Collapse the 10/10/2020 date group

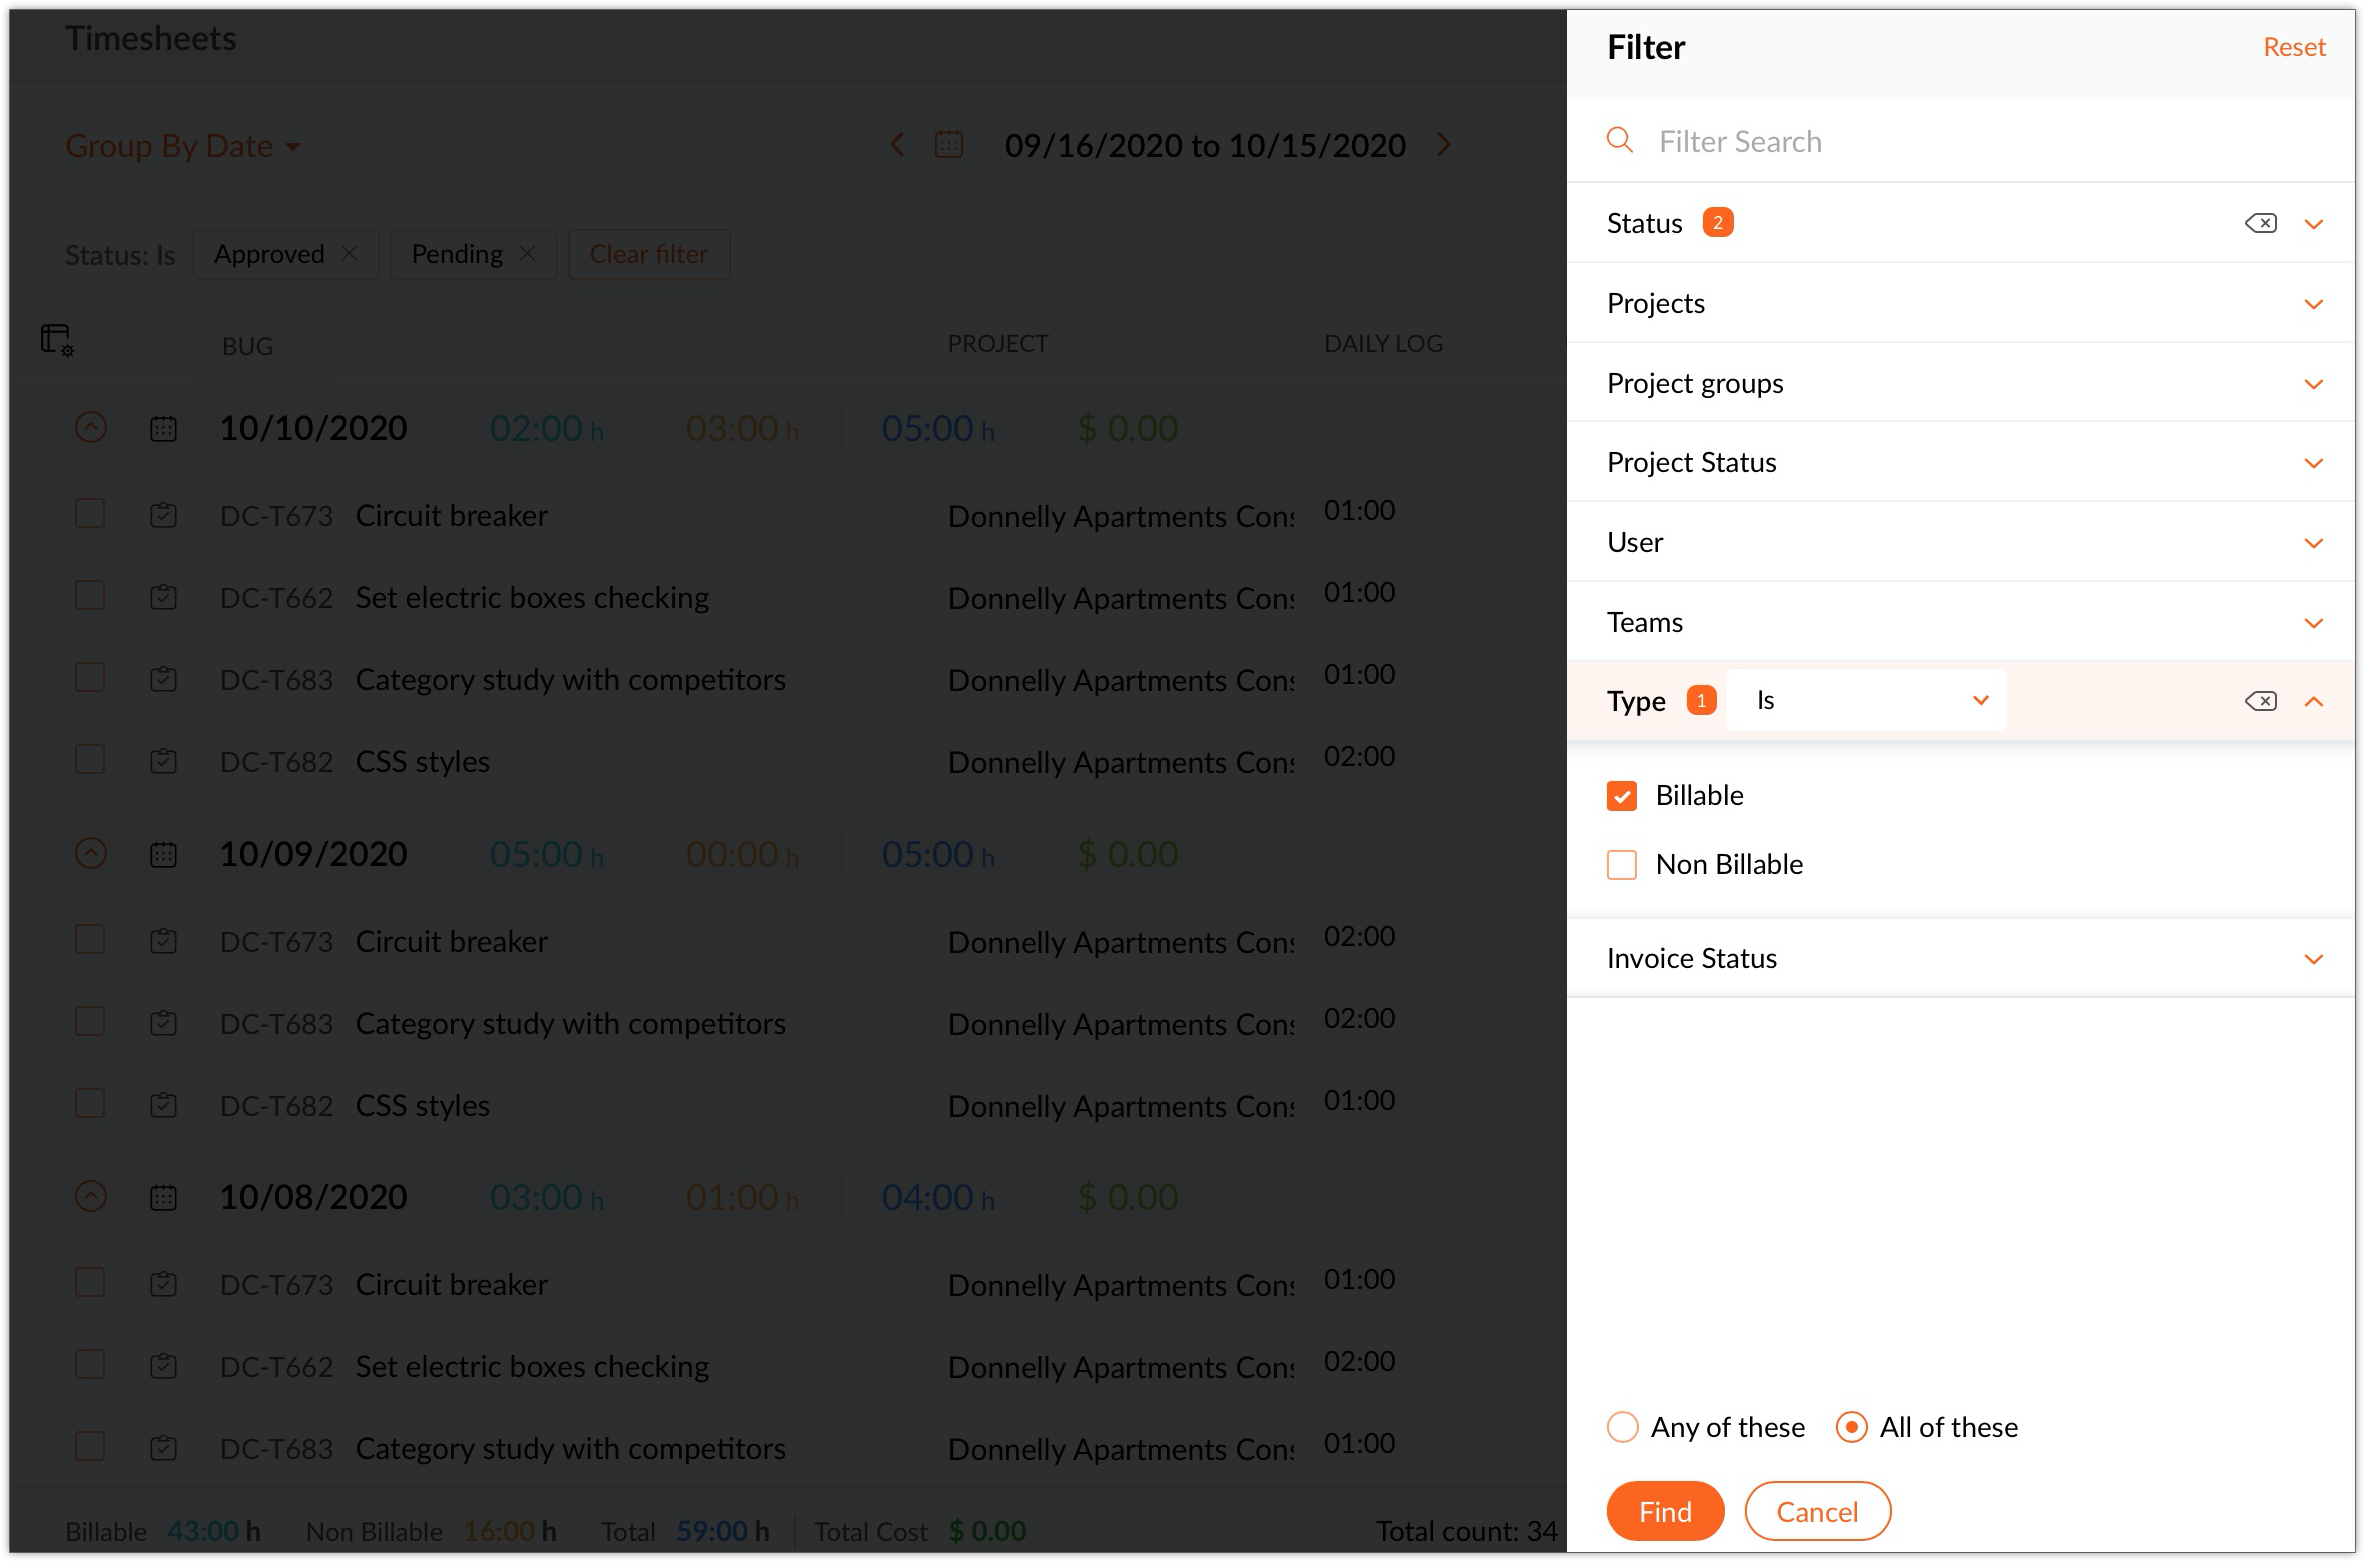(x=91, y=428)
